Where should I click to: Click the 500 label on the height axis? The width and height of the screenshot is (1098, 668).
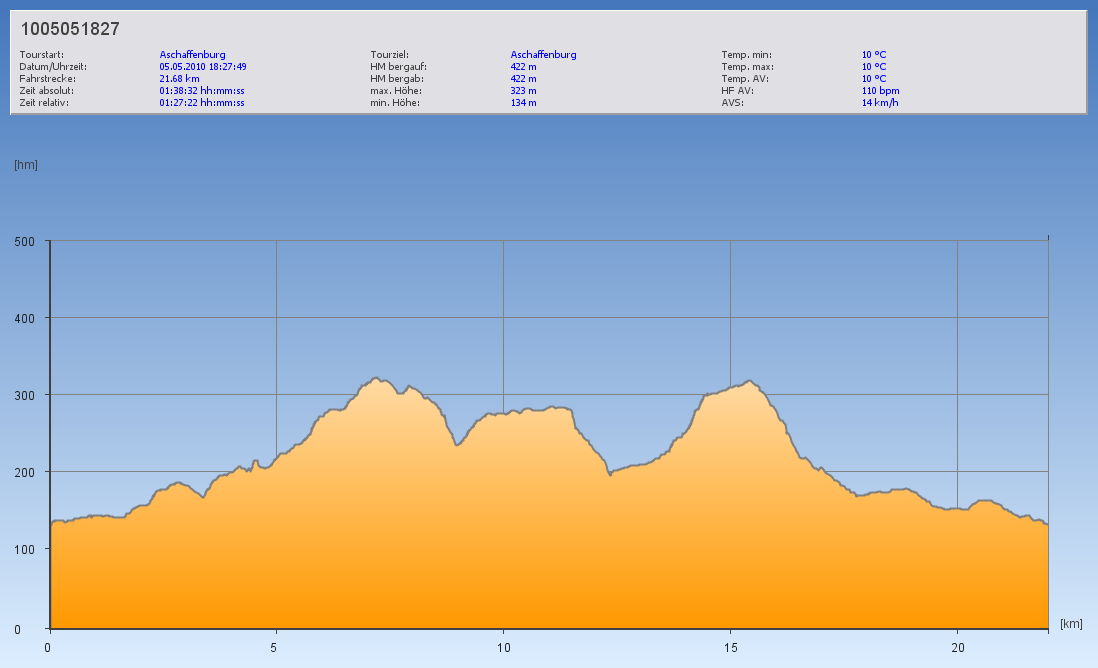coord(25,241)
